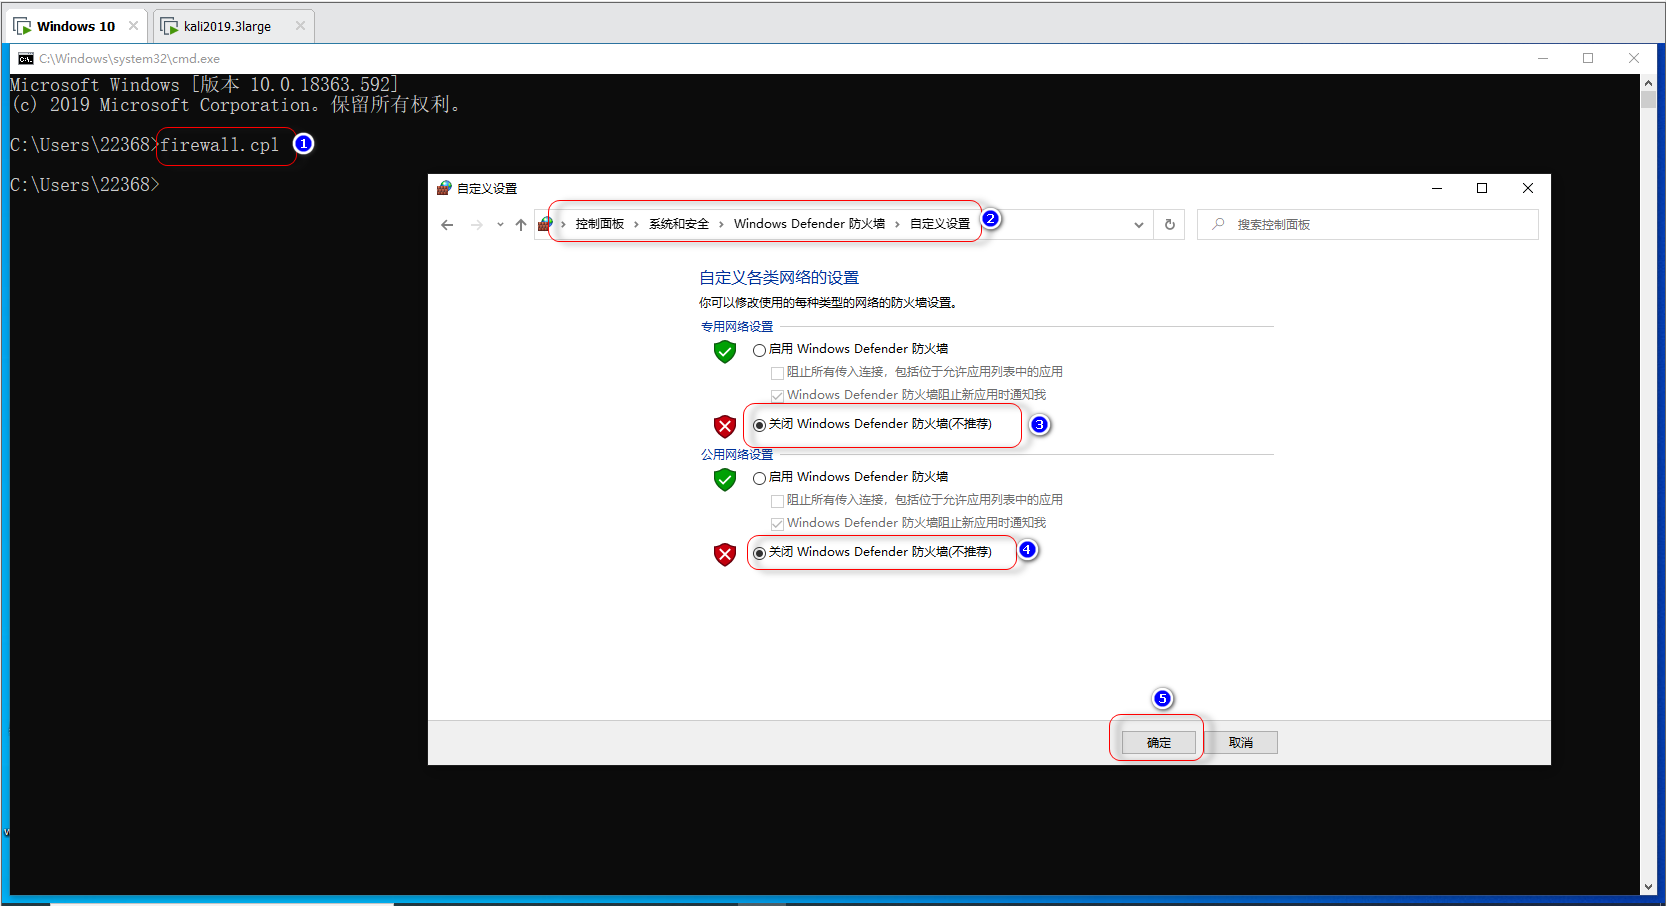Check Windows Defender 防火墙阻止新应用时通知我 for private network

pyautogui.click(x=777, y=395)
